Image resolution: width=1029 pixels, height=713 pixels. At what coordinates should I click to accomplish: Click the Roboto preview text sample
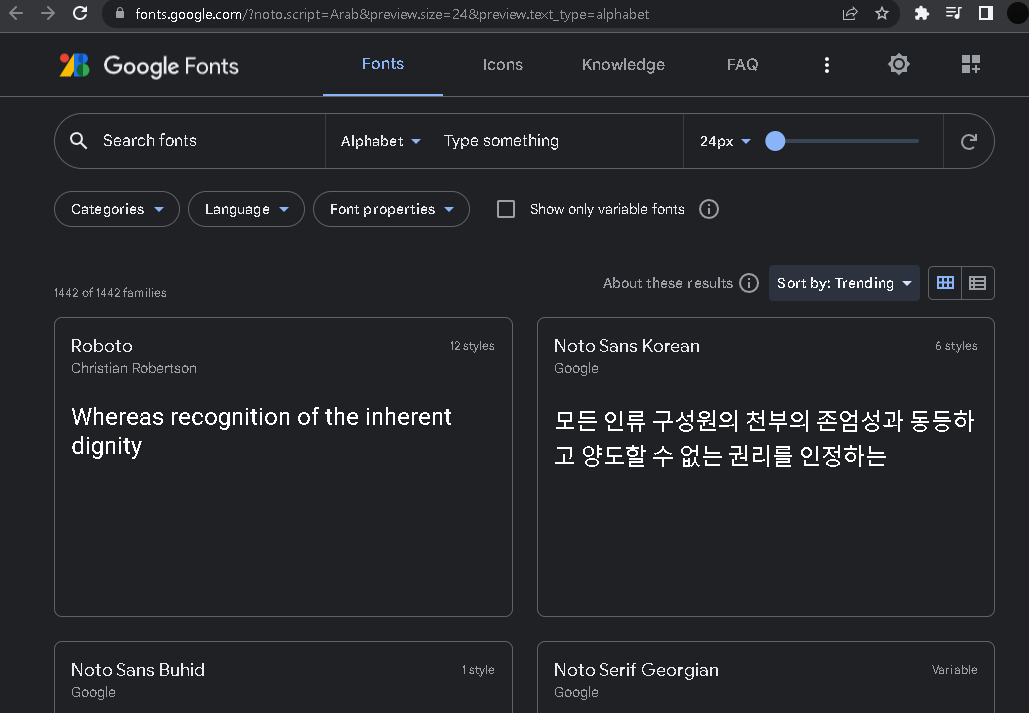[x=261, y=431]
